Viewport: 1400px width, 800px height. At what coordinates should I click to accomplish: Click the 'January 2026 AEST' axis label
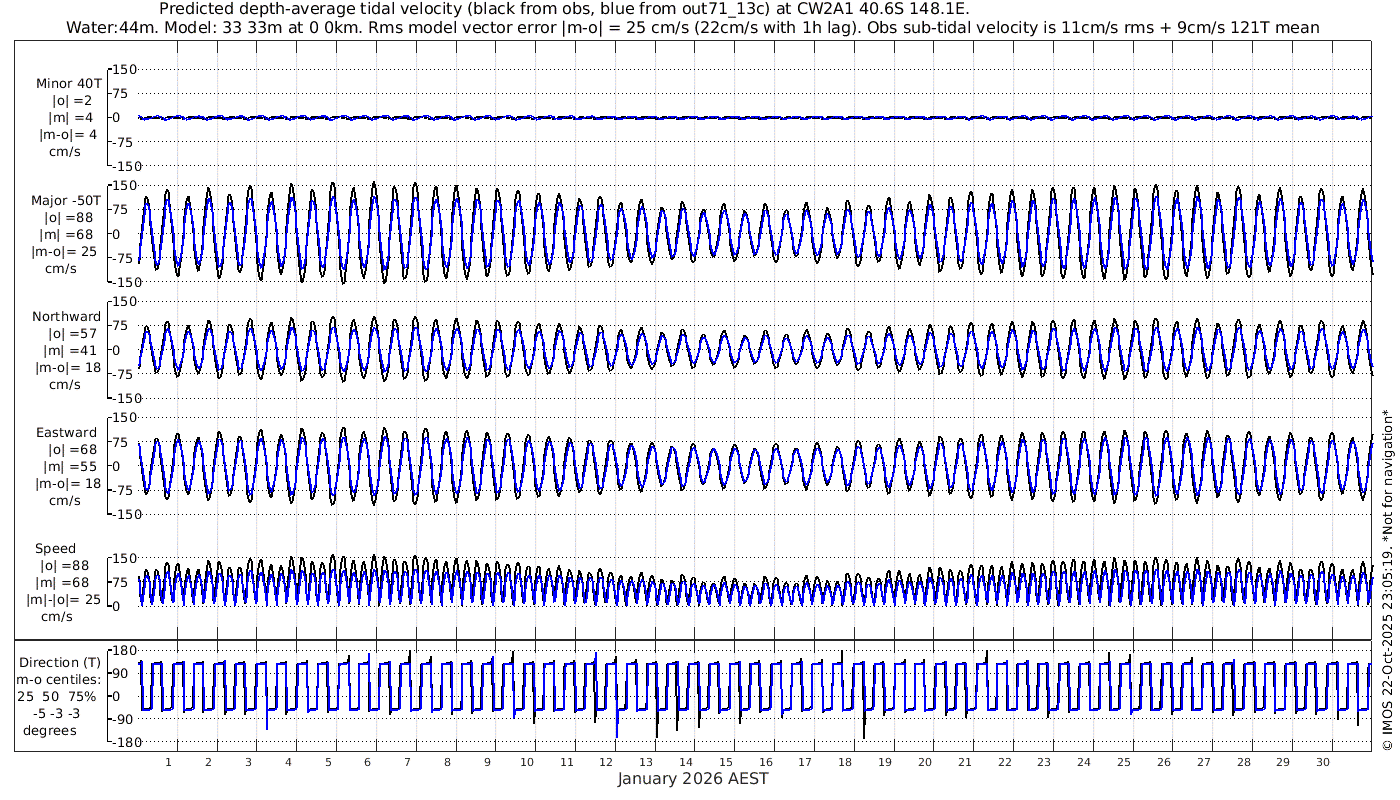(693, 779)
